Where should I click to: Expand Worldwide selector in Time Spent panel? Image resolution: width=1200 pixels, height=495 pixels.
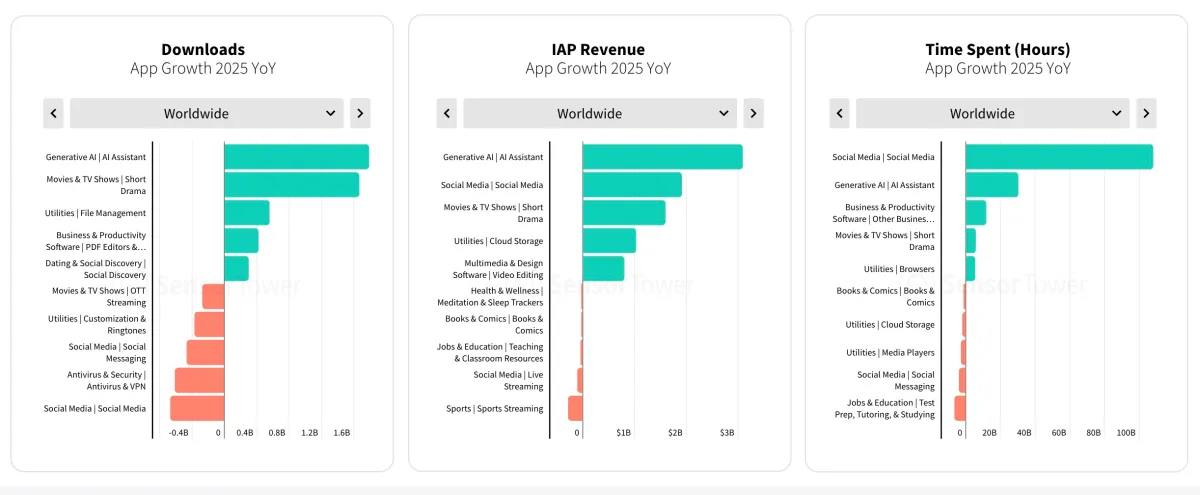[x=993, y=113]
